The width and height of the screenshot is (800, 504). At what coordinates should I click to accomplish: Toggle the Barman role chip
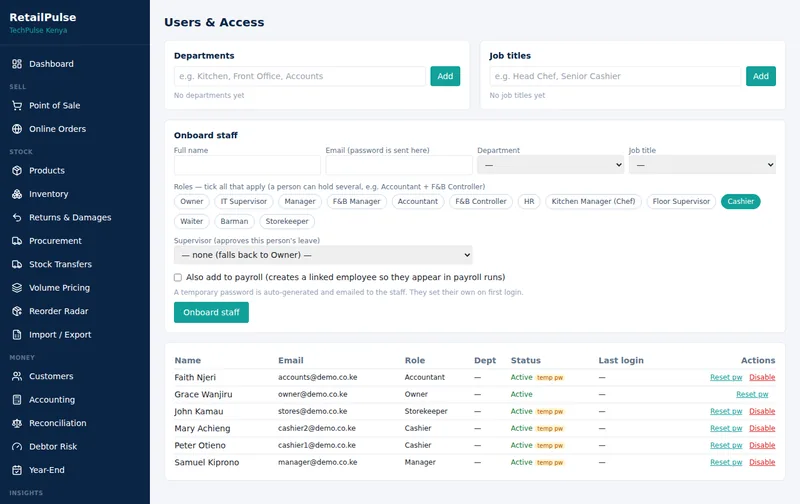pyautogui.click(x=234, y=221)
